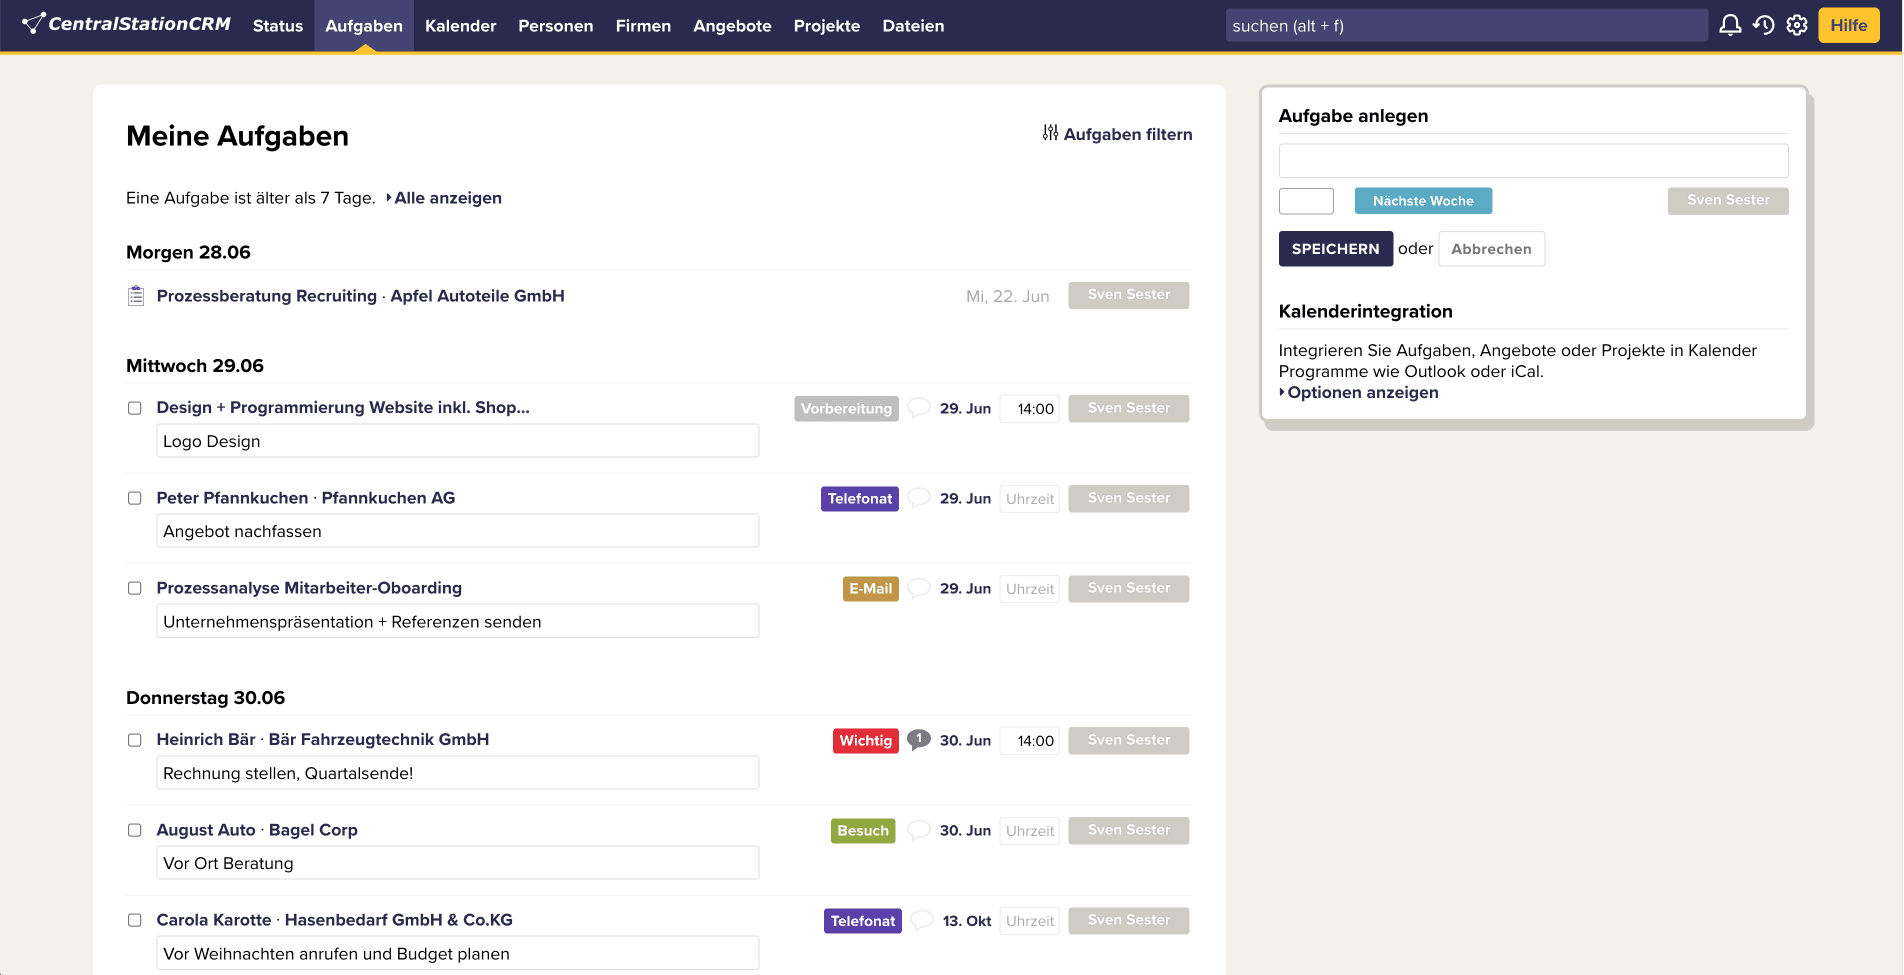This screenshot has width=1904, height=975.
Task: Check off the Design + Programmierung Website task
Action: [x=135, y=408]
